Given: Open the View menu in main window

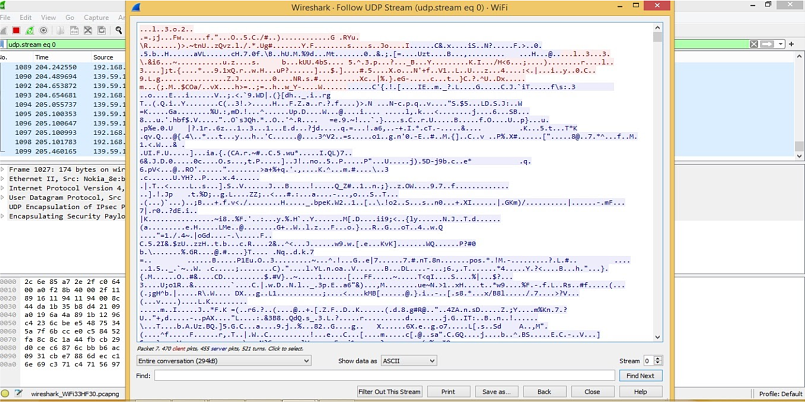Looking at the screenshot, I should [48, 17].
